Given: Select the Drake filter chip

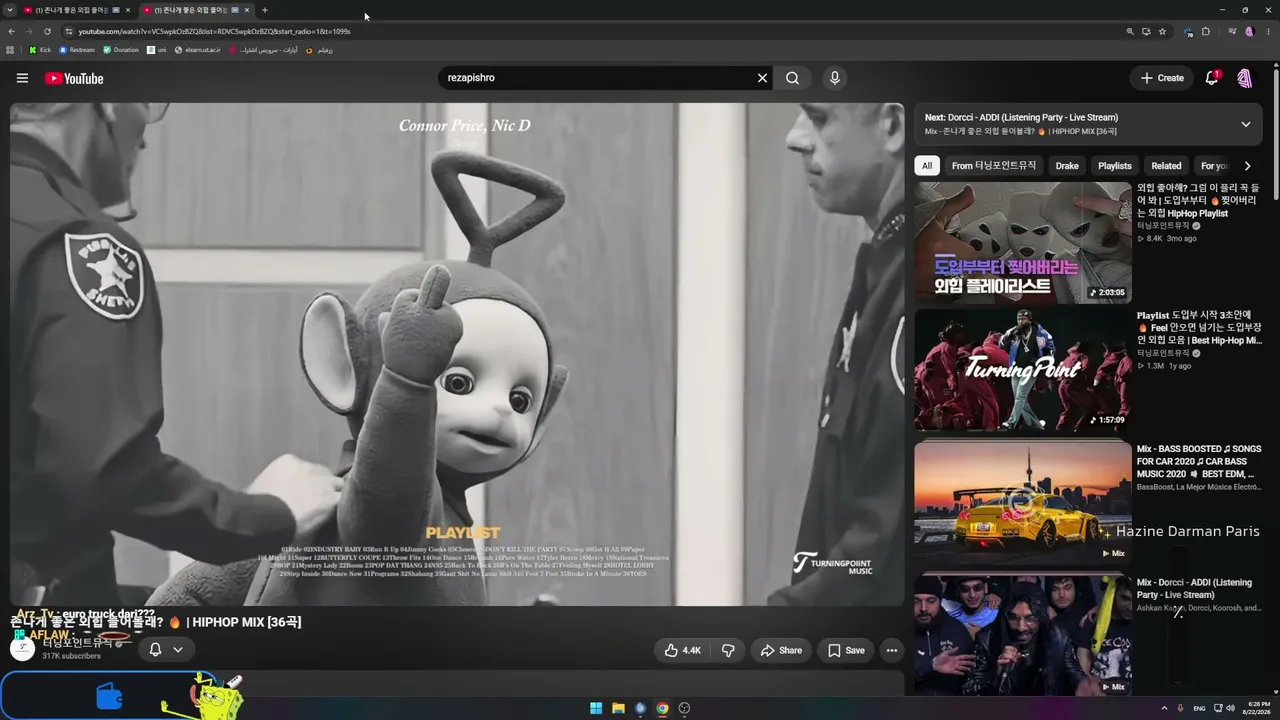Looking at the screenshot, I should [1067, 166].
